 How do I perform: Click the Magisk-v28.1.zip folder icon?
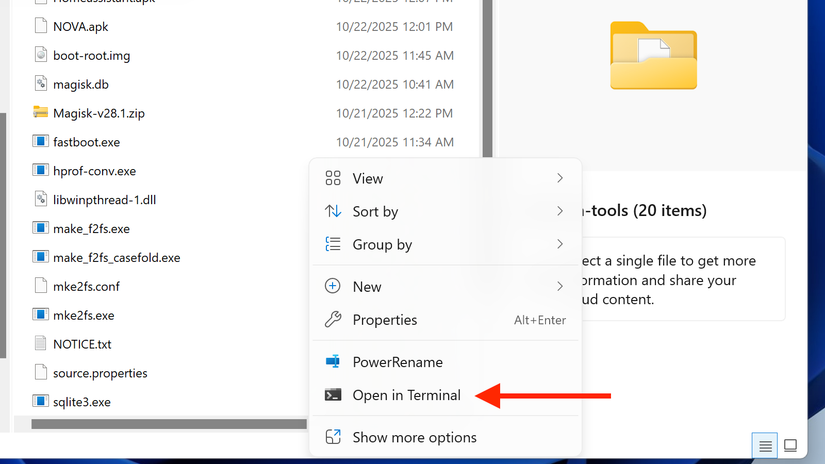pyautogui.click(x=41, y=112)
